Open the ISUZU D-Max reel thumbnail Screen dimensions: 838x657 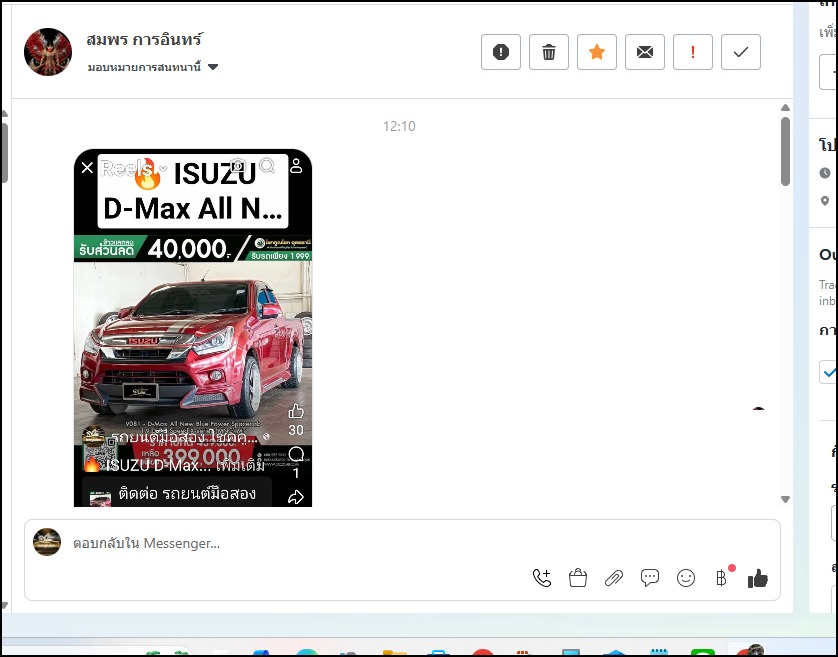193,328
